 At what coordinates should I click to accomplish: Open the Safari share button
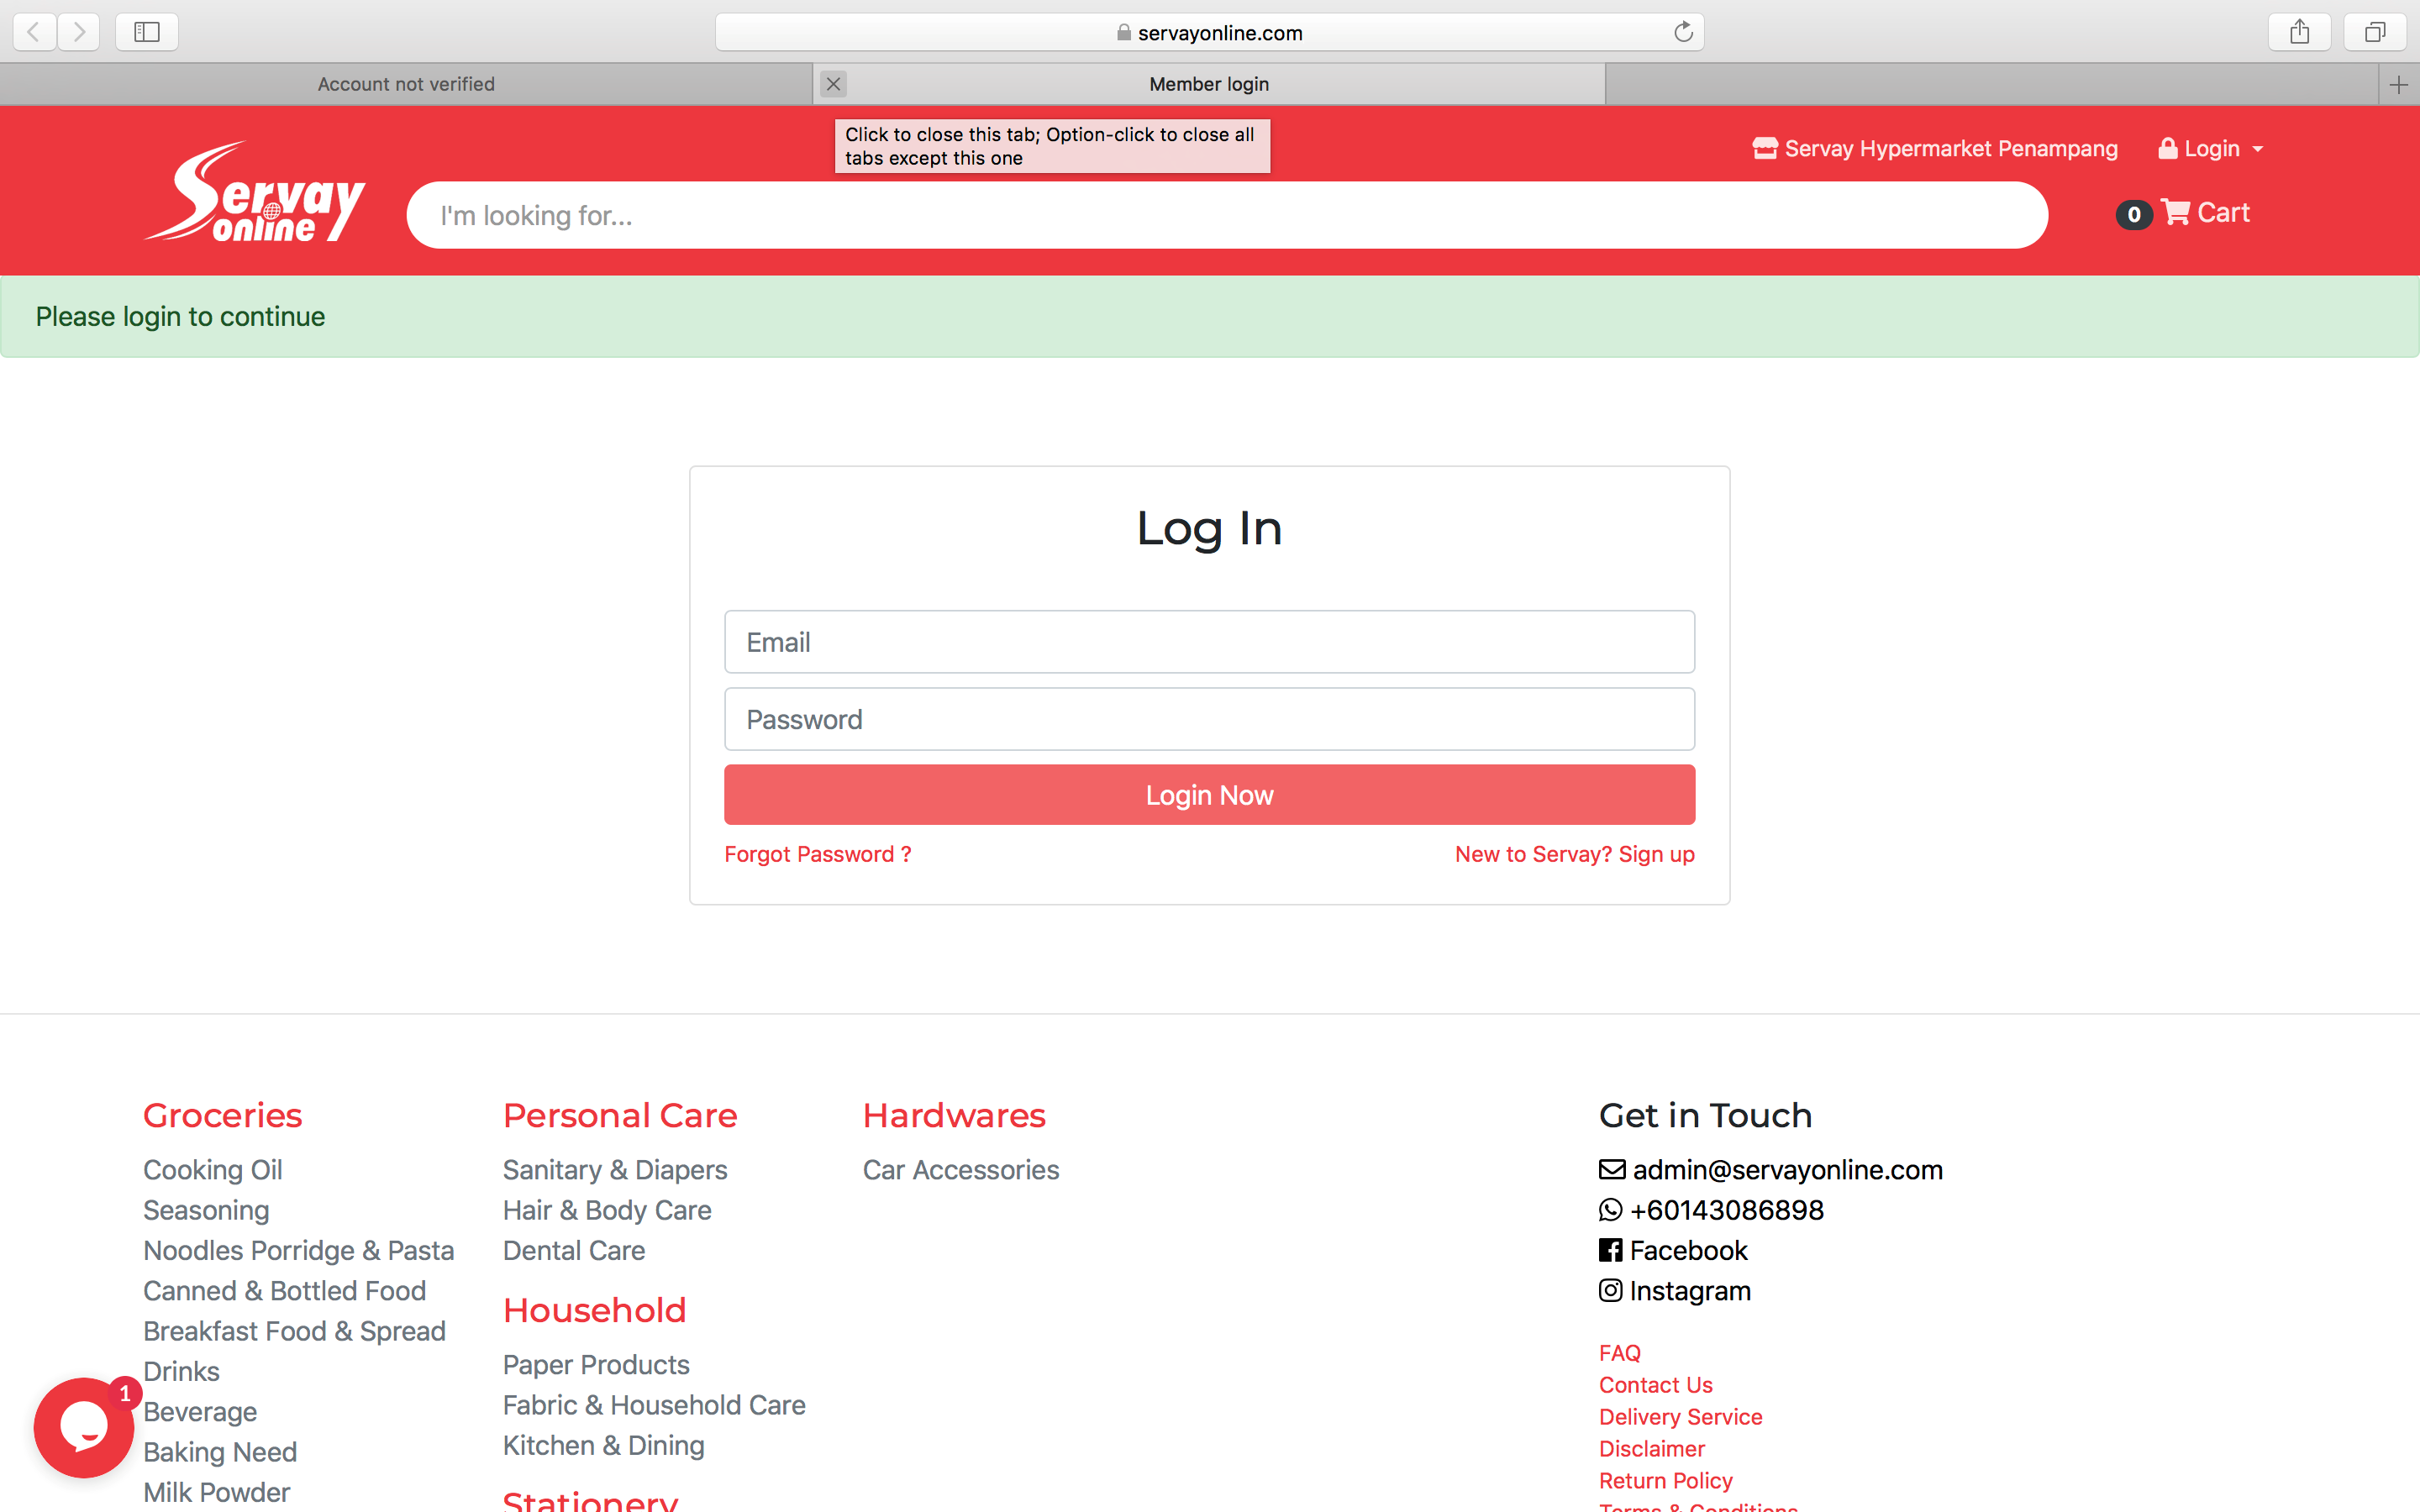click(2299, 32)
